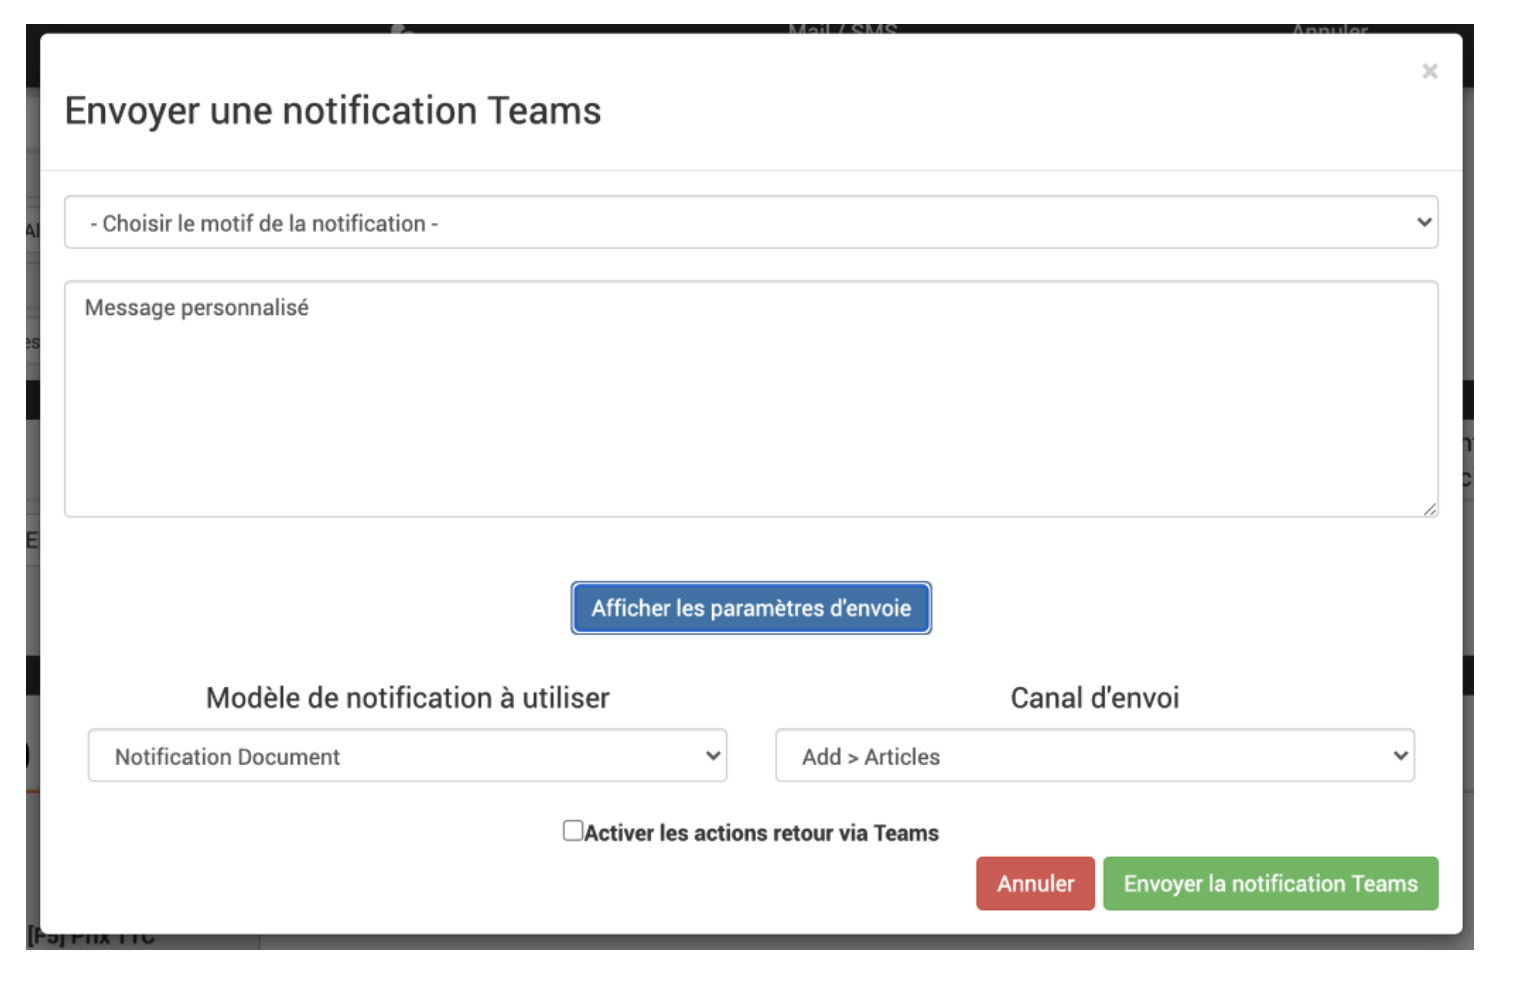
Task: Enable Activer les actions retour via Teams
Action: click(573, 831)
